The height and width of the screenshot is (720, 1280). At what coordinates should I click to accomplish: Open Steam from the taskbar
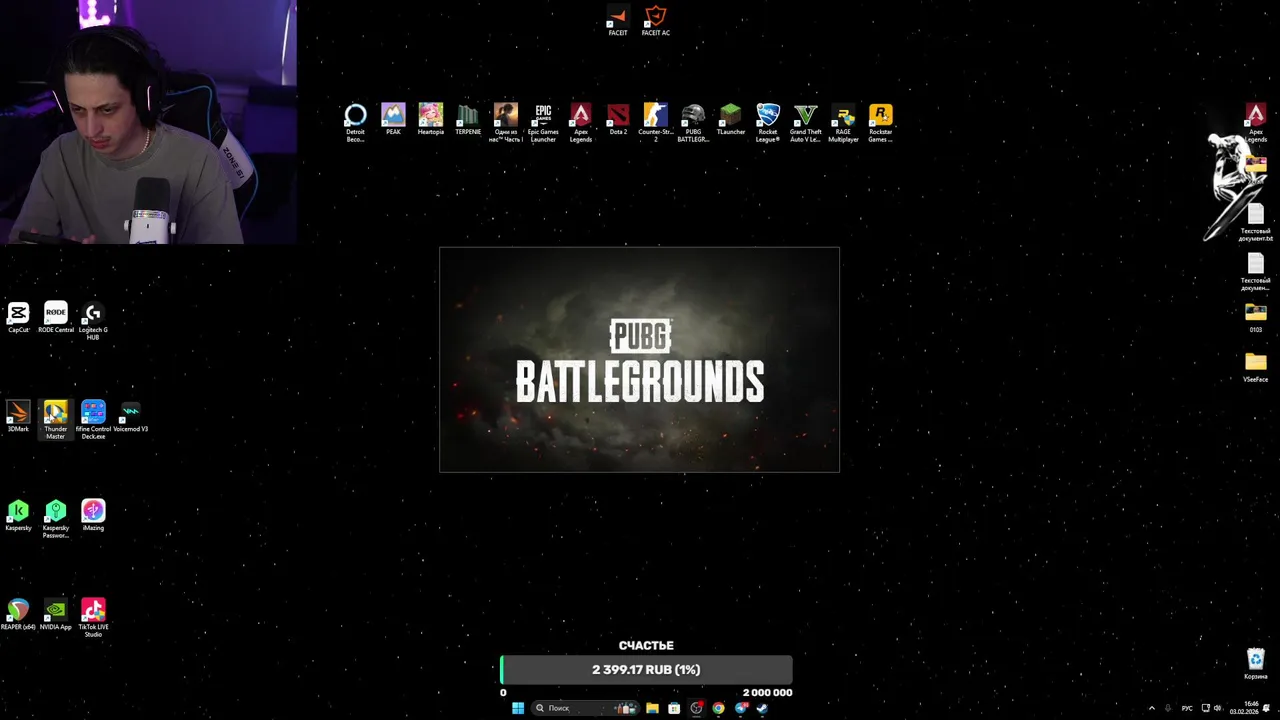click(762, 708)
